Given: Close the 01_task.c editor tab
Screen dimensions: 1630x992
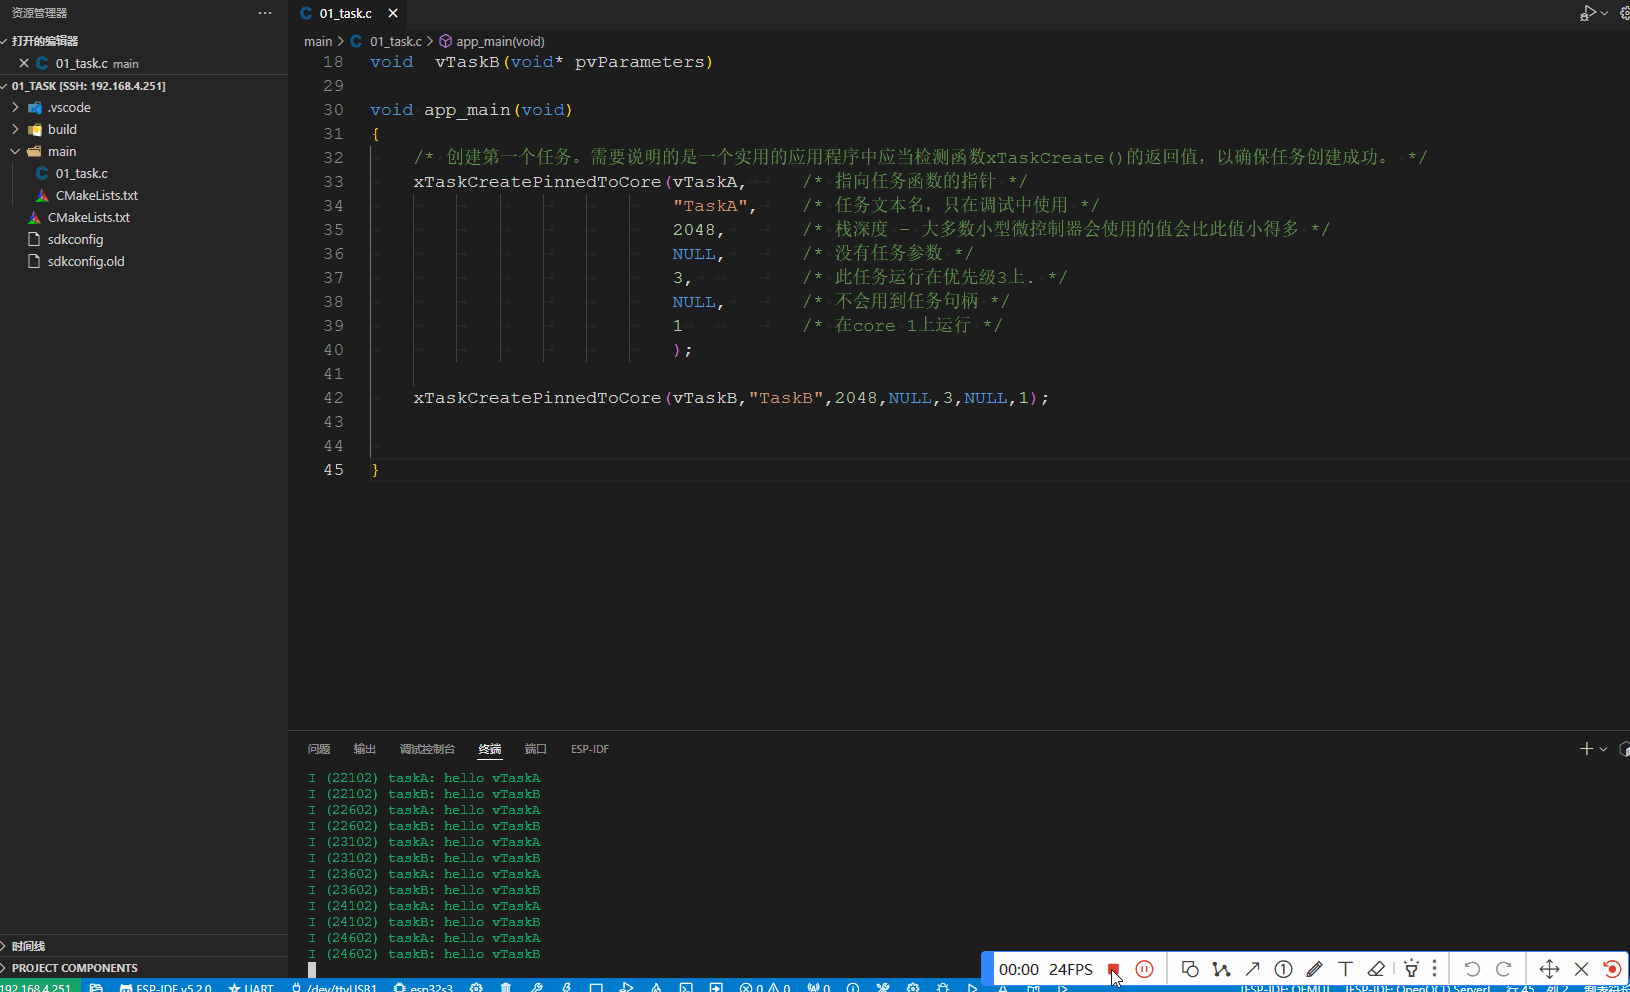Looking at the screenshot, I should coord(393,13).
